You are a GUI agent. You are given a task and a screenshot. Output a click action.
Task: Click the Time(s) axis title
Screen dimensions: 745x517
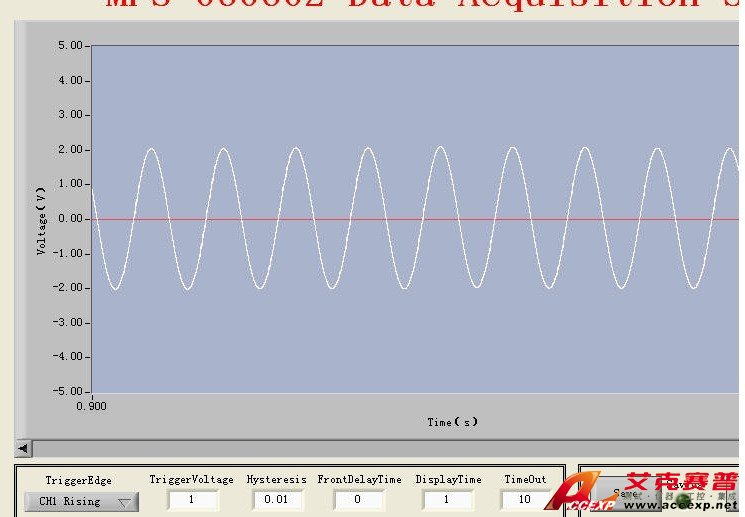click(452, 422)
